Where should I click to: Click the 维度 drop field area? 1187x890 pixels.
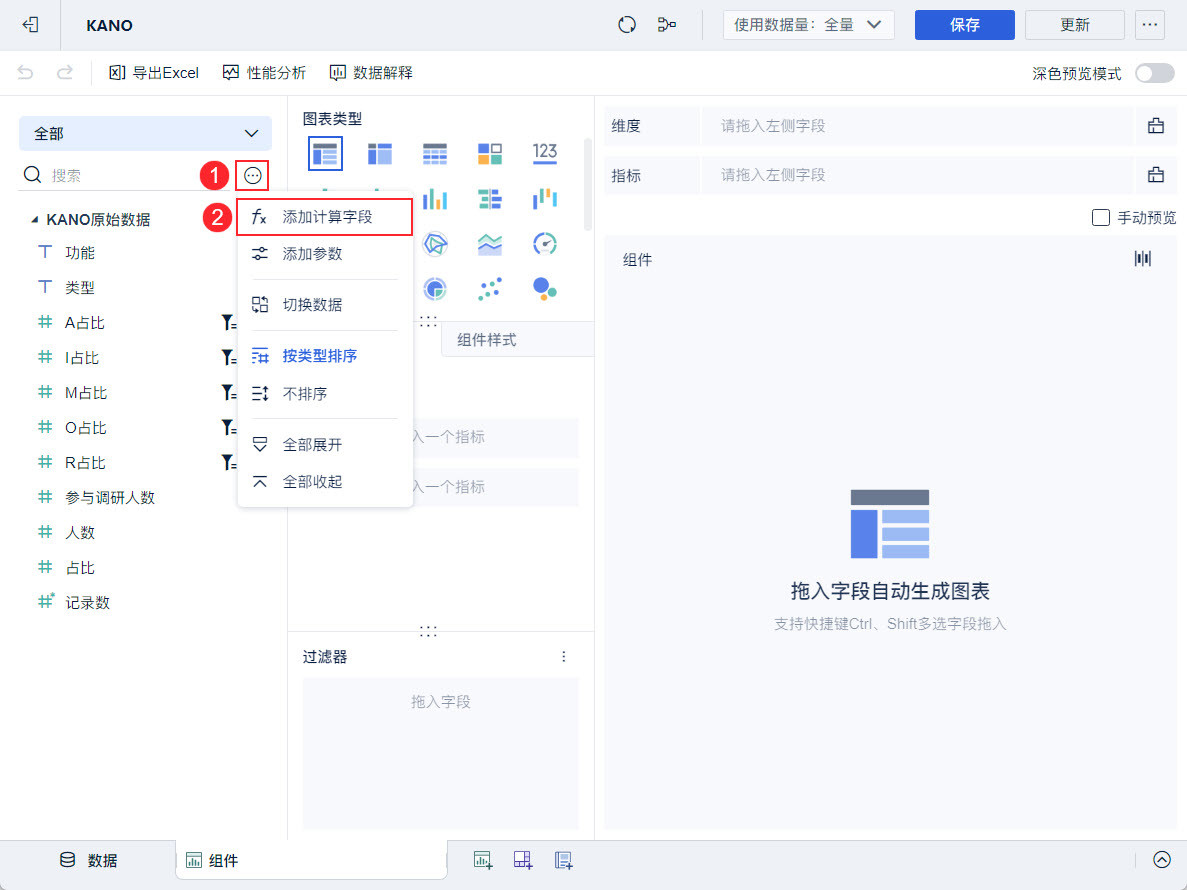917,126
